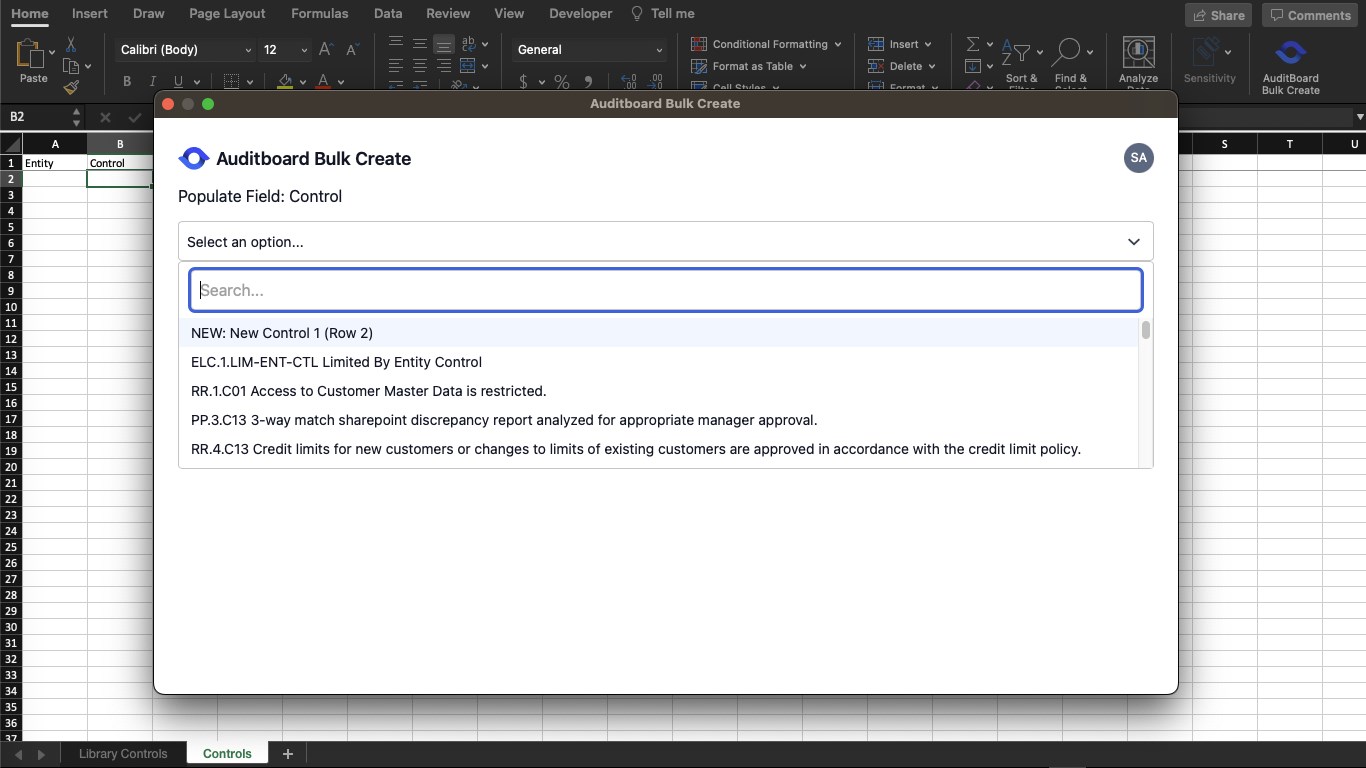This screenshot has height=768, width=1366.
Task: Toggle bold formatting
Action: click(127, 82)
